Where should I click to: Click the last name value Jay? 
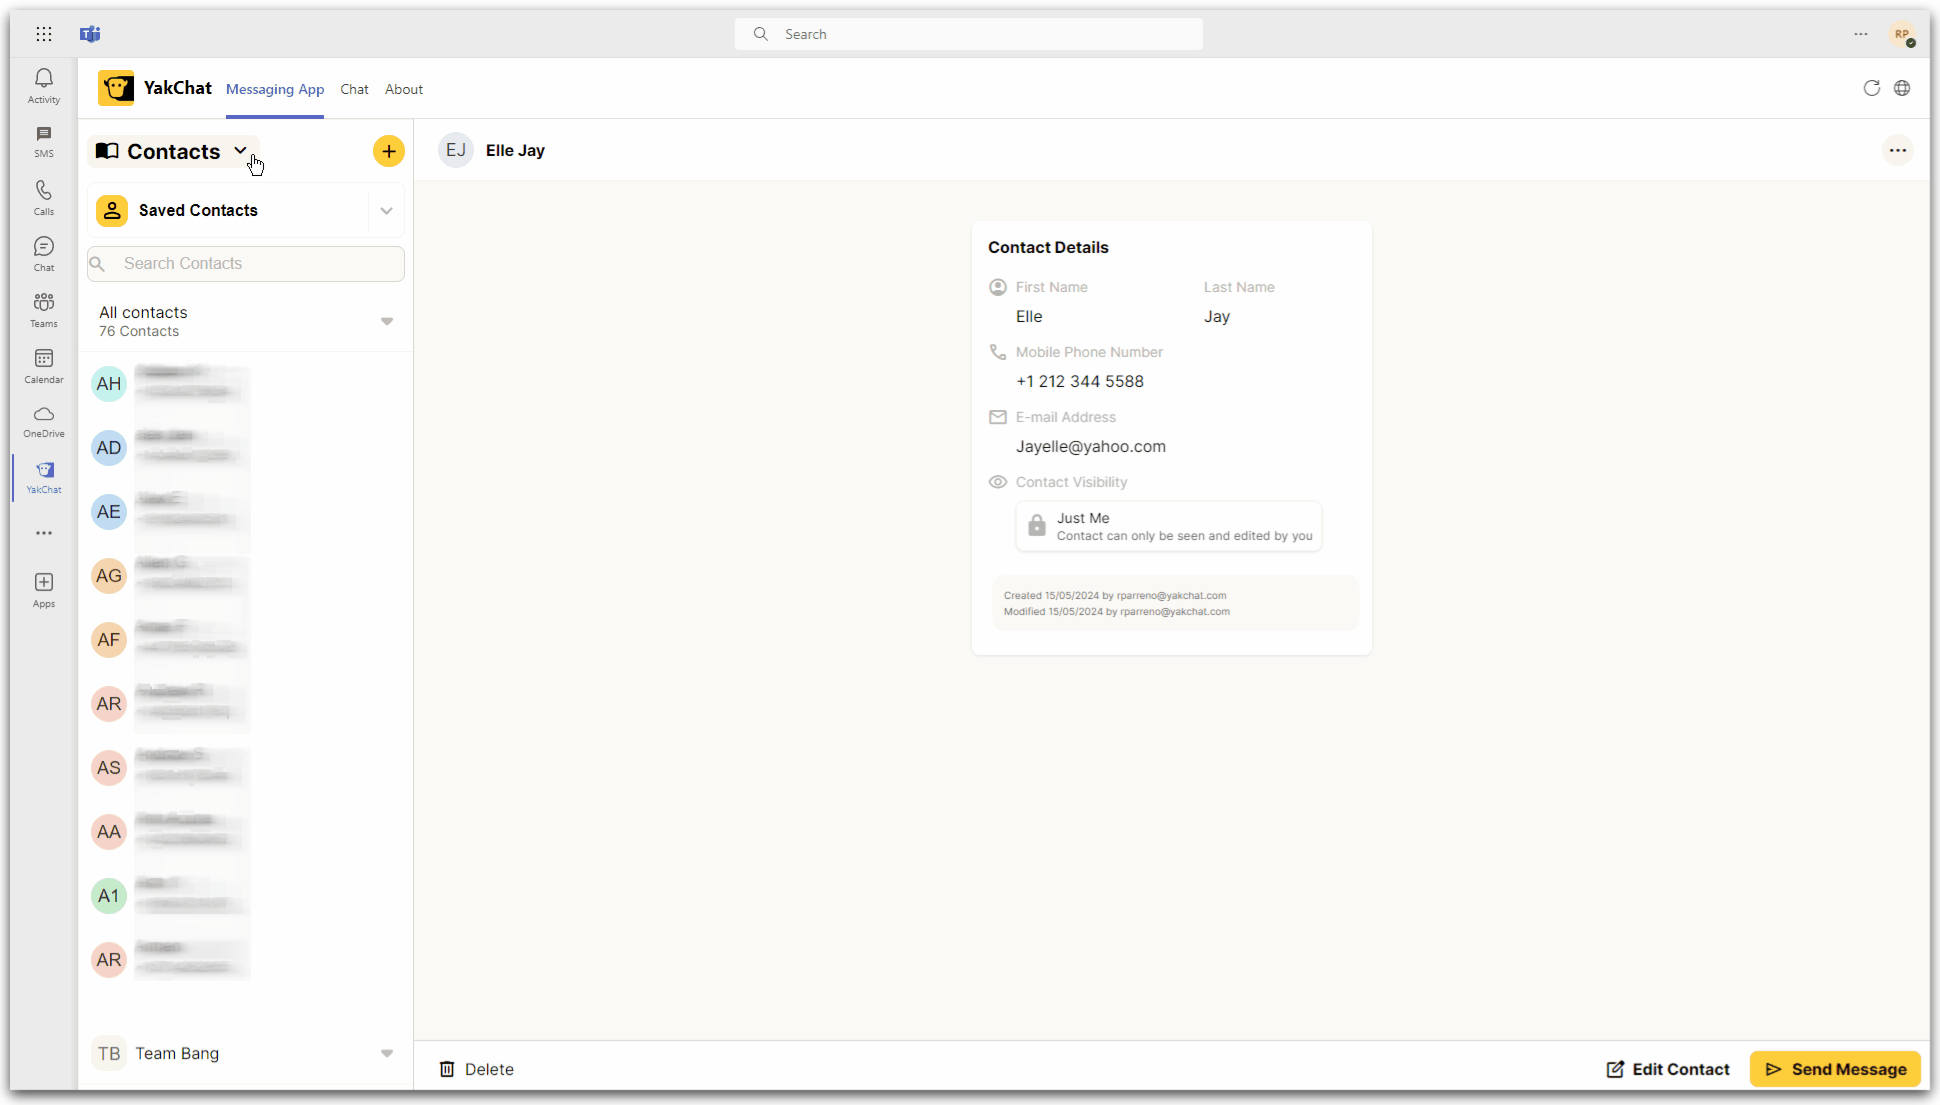(x=1217, y=316)
